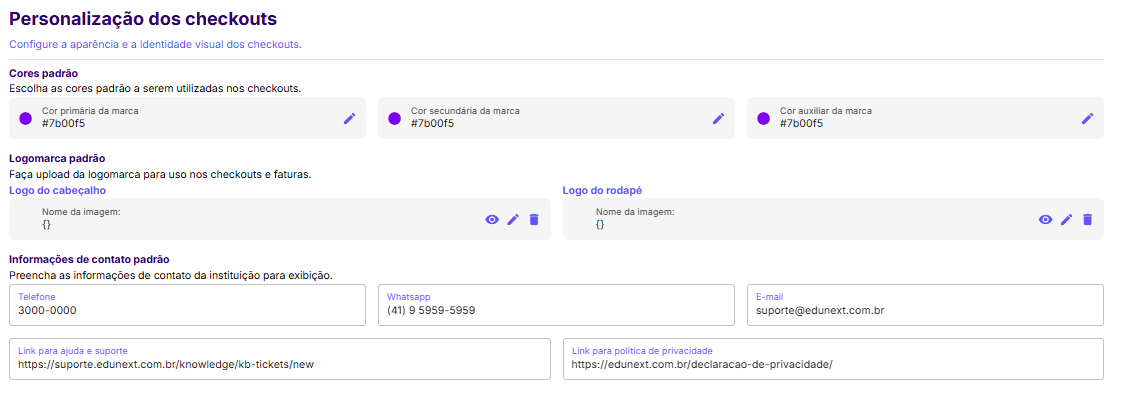Edit the primary brand color
1123x394 pixels.
point(350,118)
